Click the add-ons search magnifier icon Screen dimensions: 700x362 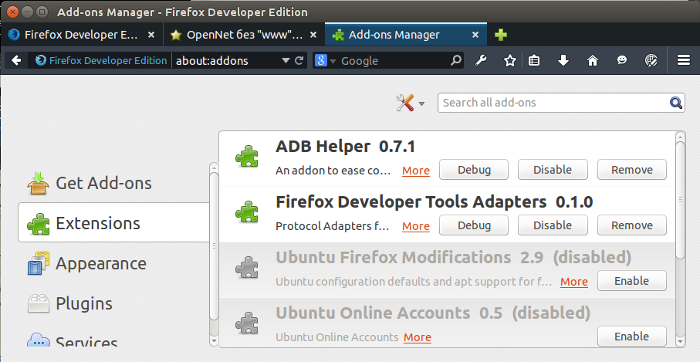676,103
